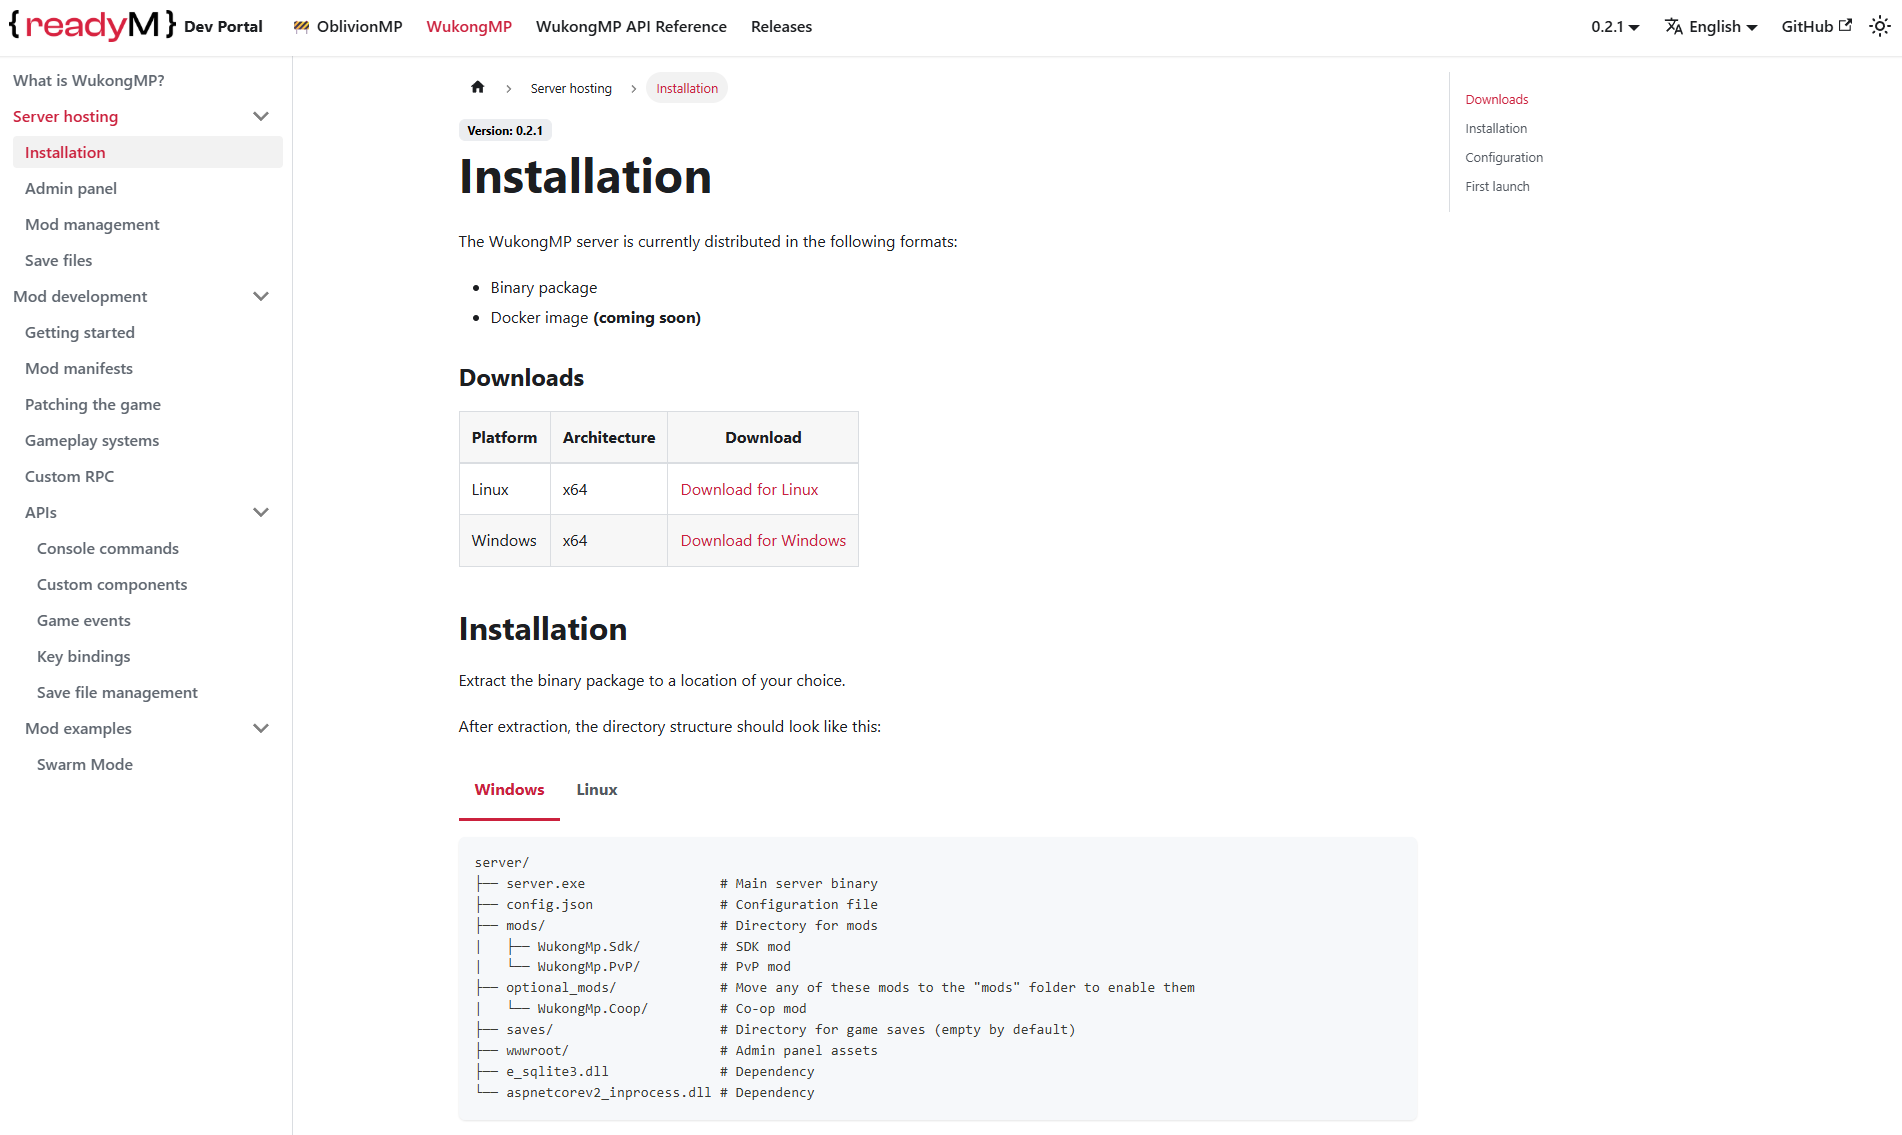This screenshot has width=1902, height=1135.
Task: Open Mod development sidebar category
Action: click(x=80, y=296)
